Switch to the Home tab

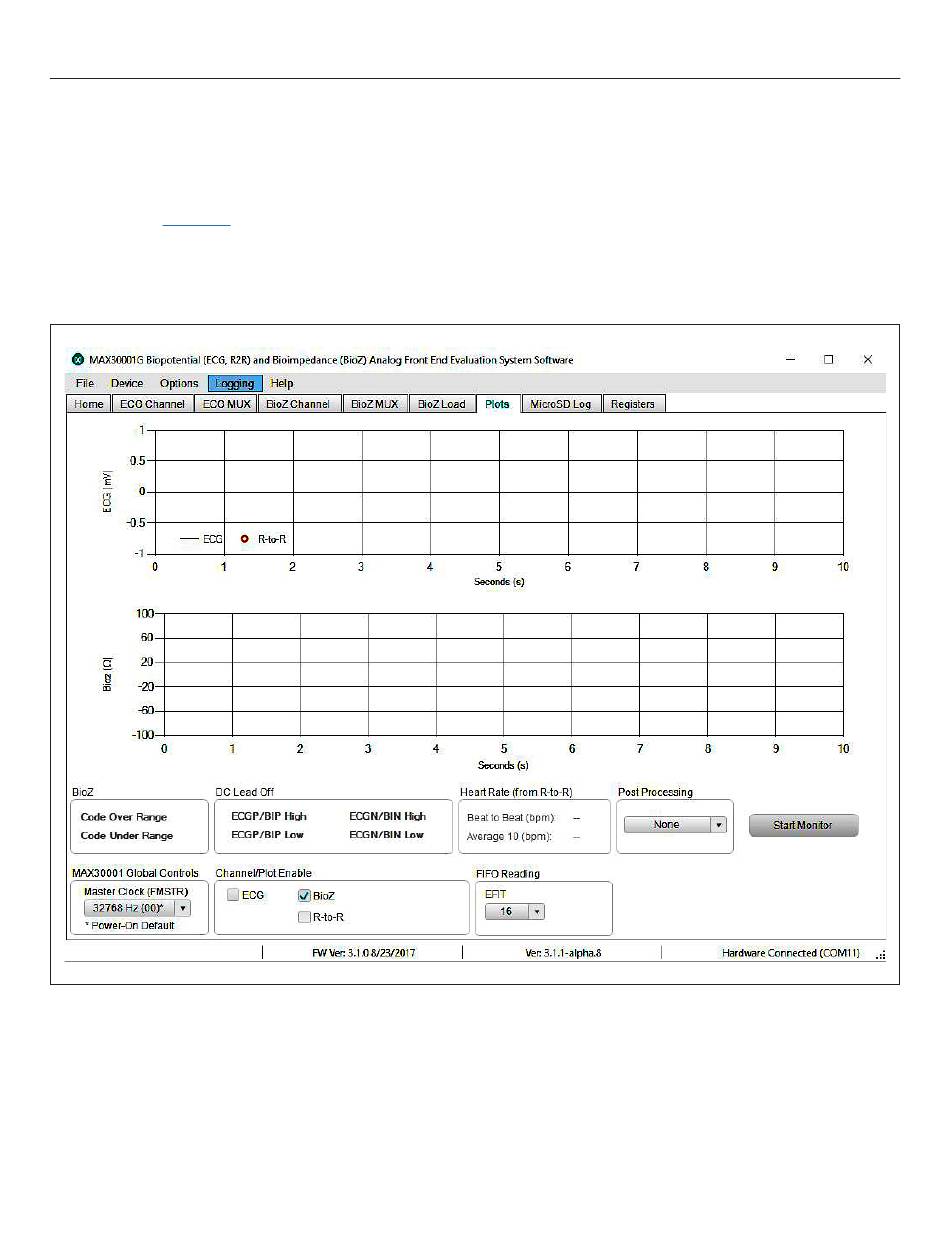(x=89, y=404)
